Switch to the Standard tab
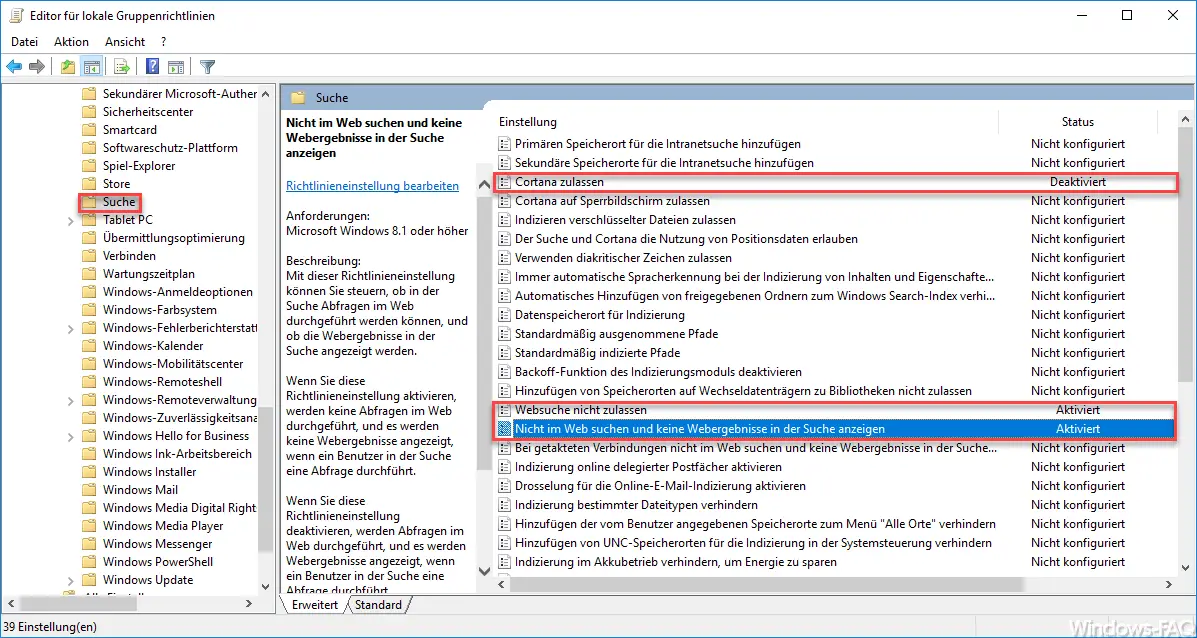The height and width of the screenshot is (638, 1197). pyautogui.click(x=379, y=604)
